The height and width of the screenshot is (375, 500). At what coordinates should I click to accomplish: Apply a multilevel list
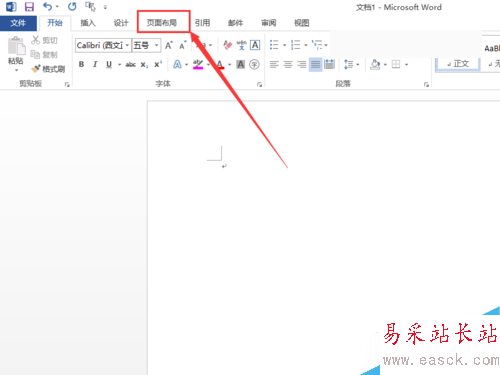pyautogui.click(x=317, y=45)
